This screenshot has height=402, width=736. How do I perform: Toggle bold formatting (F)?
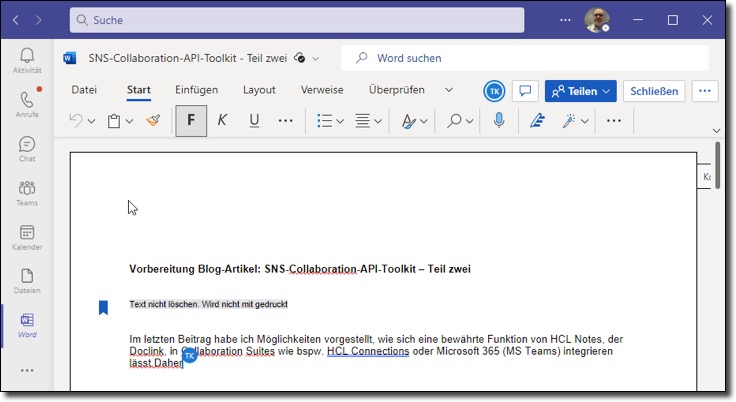(191, 121)
